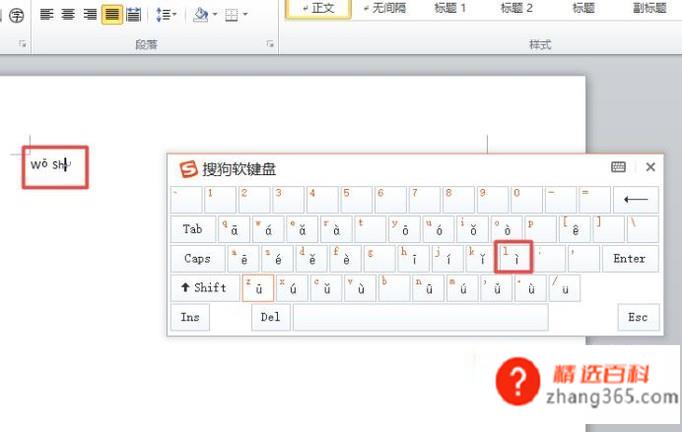Insert ǔ using the c key
682x432 pixels.
[326, 288]
